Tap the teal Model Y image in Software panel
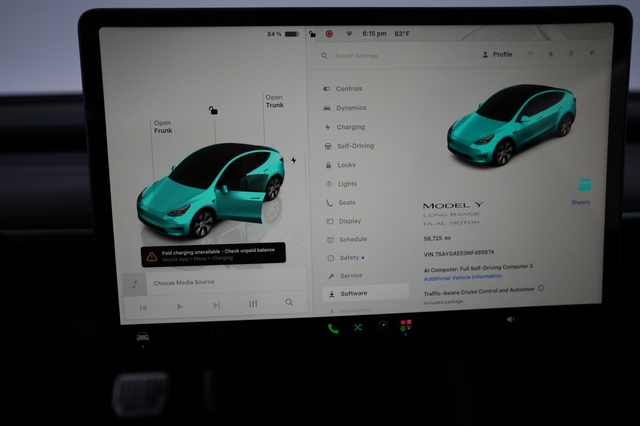This screenshot has width=640, height=426. (x=512, y=124)
